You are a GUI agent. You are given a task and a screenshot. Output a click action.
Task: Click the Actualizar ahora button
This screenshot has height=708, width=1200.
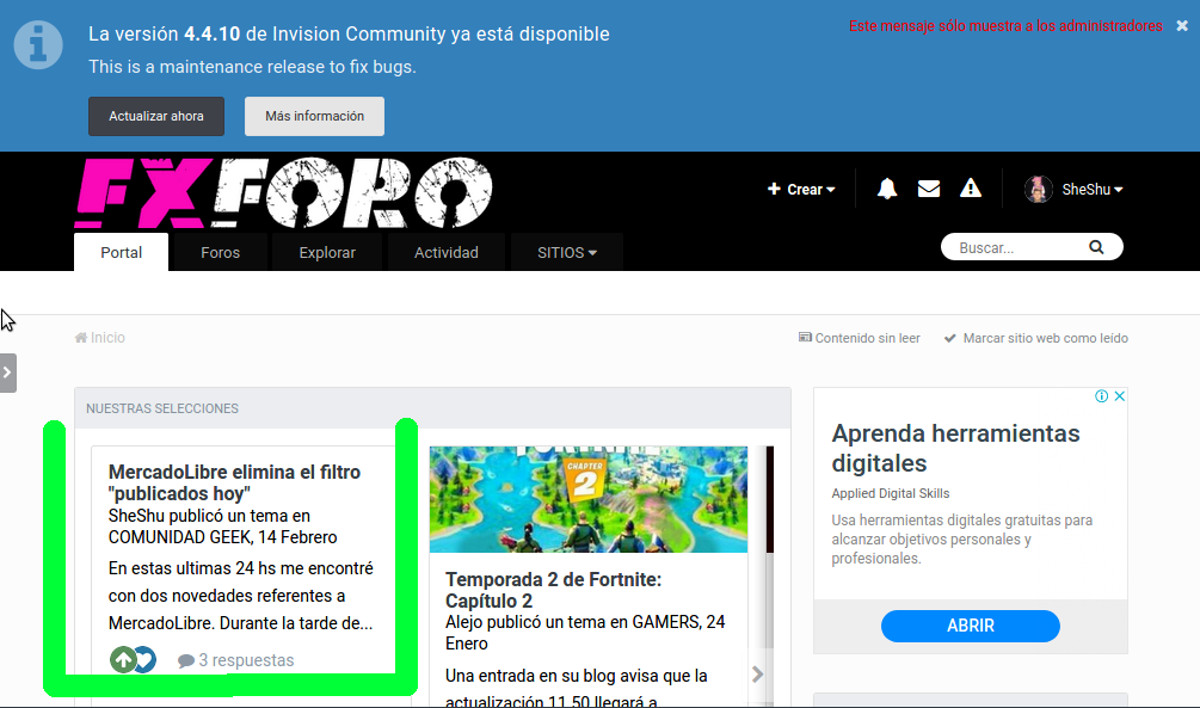(x=156, y=116)
